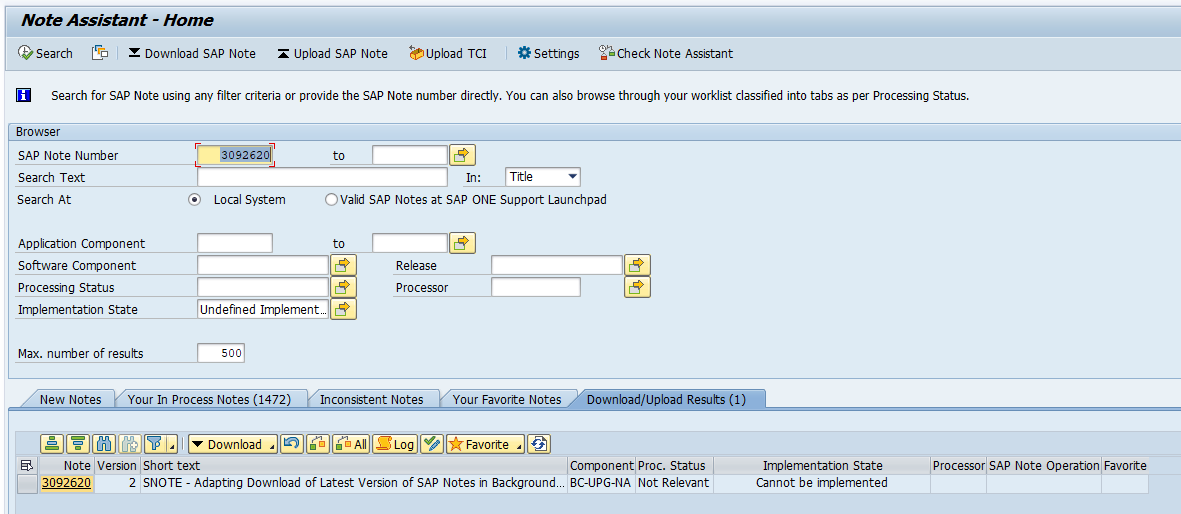Click Download SAP Note in toolbar
This screenshot has width=1181, height=514.
point(192,53)
